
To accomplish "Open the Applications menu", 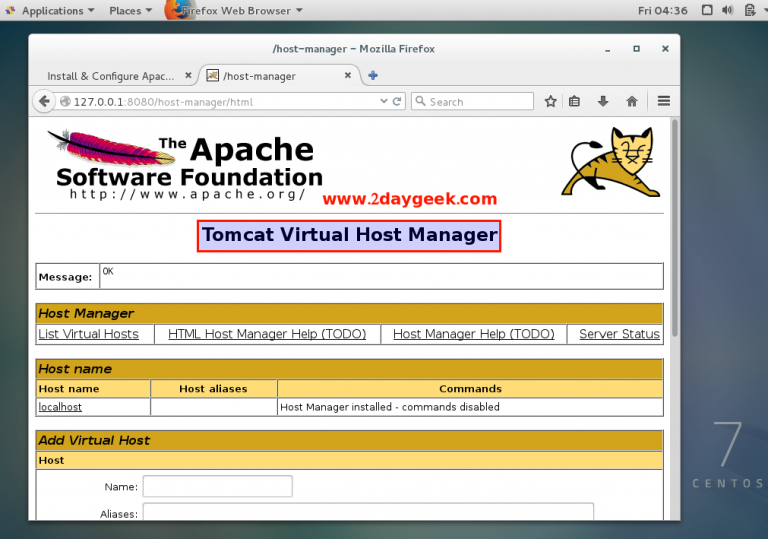I will 52,11.
